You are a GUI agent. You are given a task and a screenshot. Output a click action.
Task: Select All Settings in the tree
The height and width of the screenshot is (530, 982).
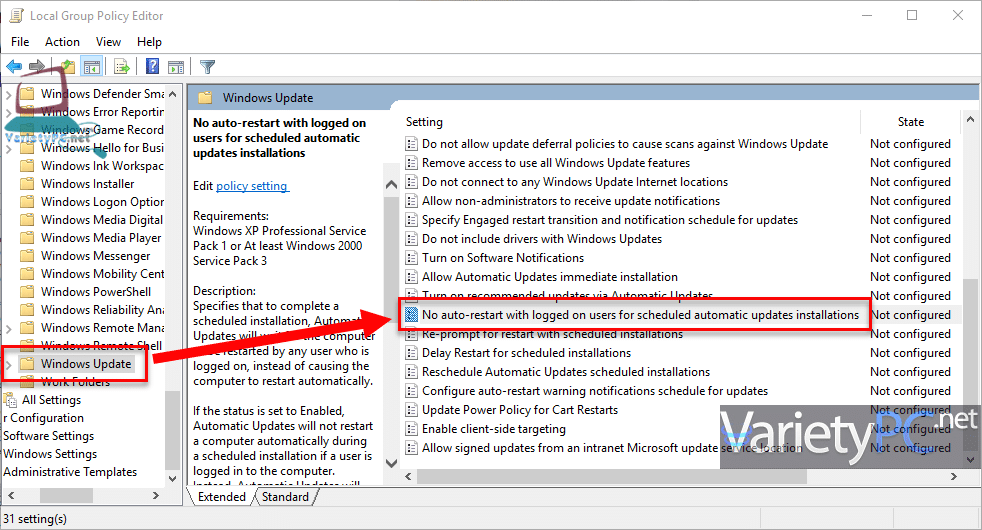[43, 400]
